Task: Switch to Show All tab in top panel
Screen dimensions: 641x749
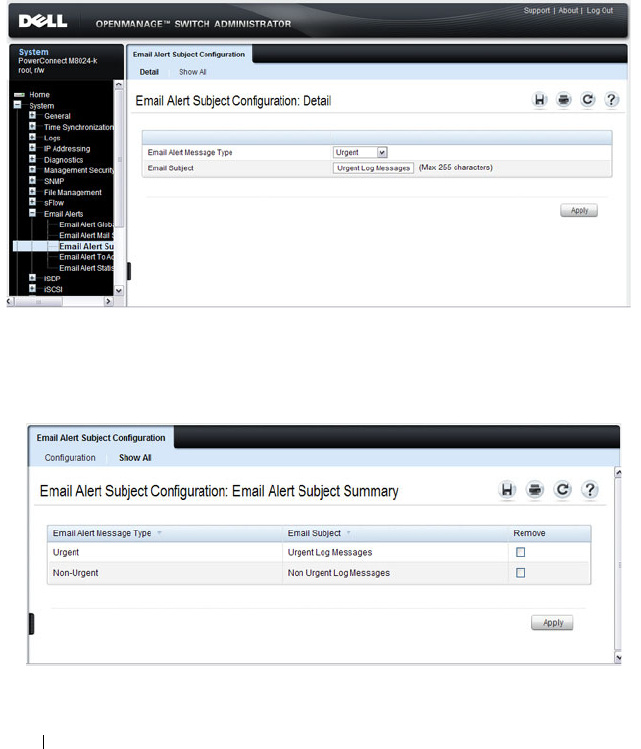Action: [x=192, y=72]
